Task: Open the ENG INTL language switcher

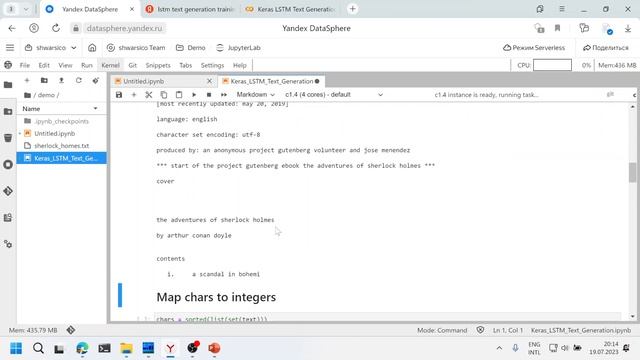Action: [x=534, y=348]
